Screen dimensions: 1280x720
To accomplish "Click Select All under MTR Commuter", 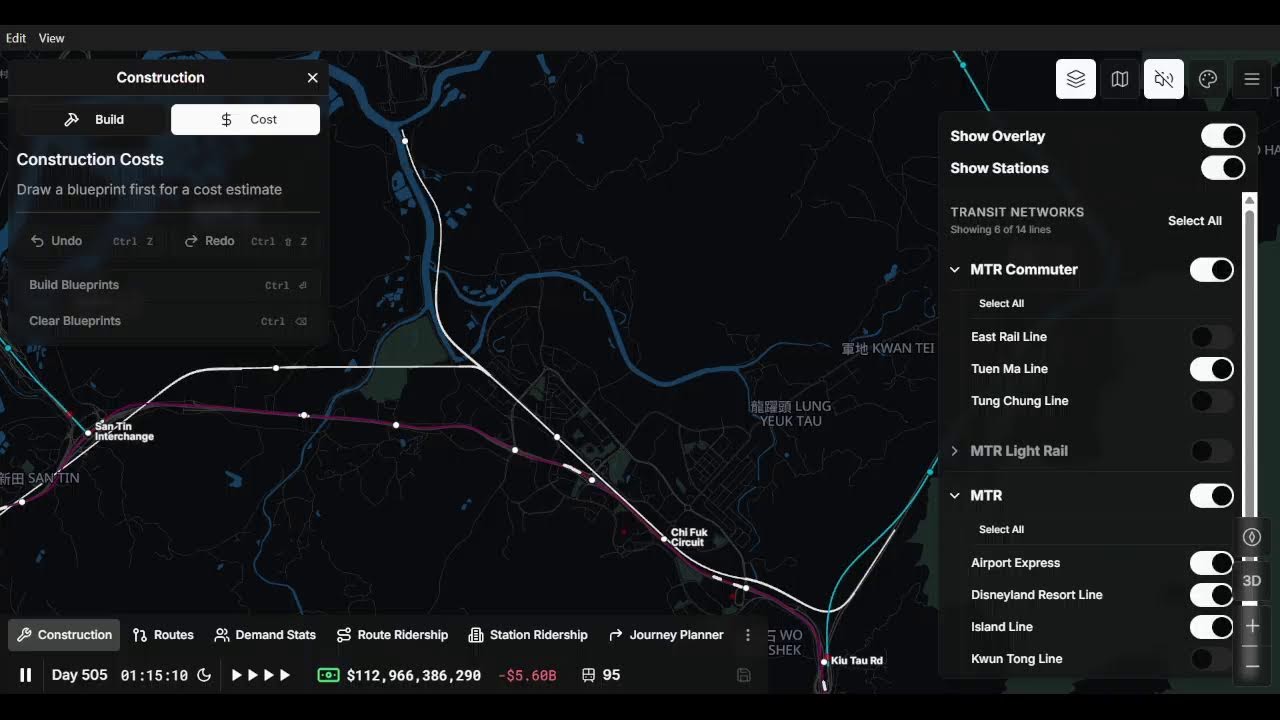I will pos(1001,304).
